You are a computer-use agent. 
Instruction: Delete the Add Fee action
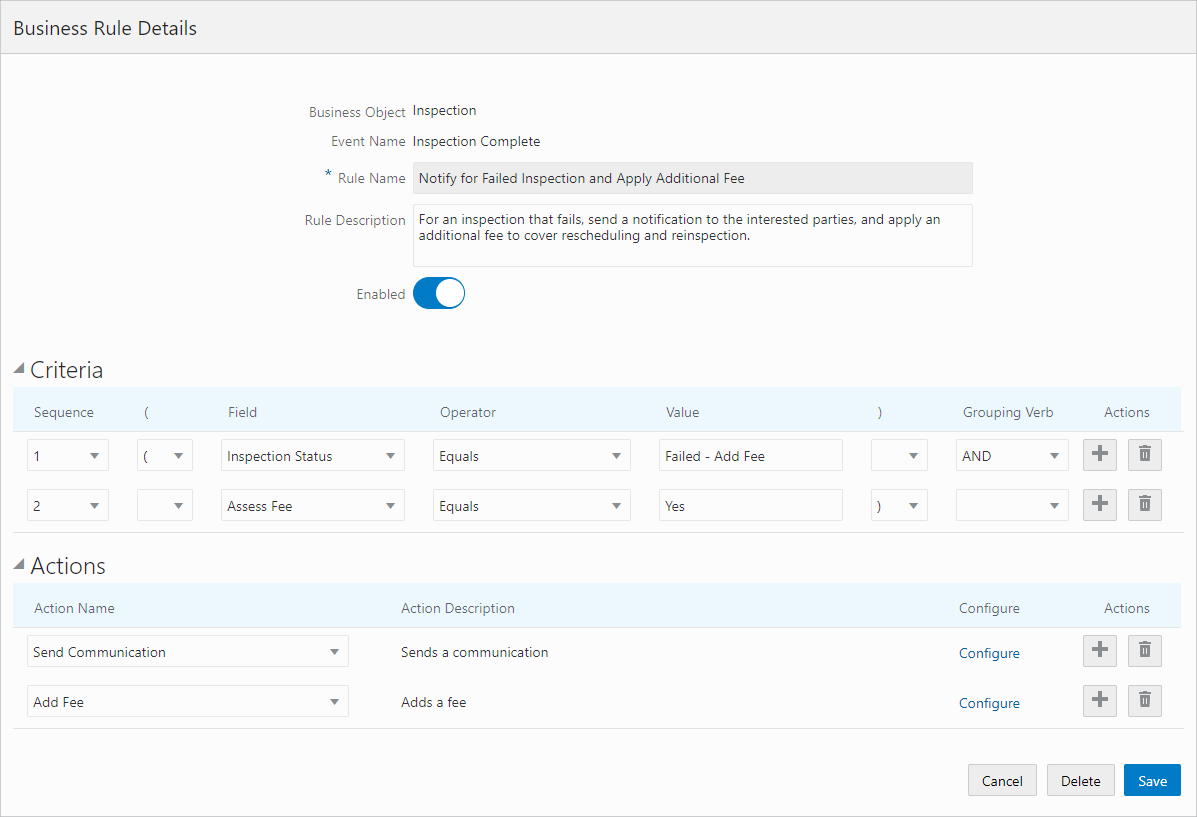(1144, 700)
